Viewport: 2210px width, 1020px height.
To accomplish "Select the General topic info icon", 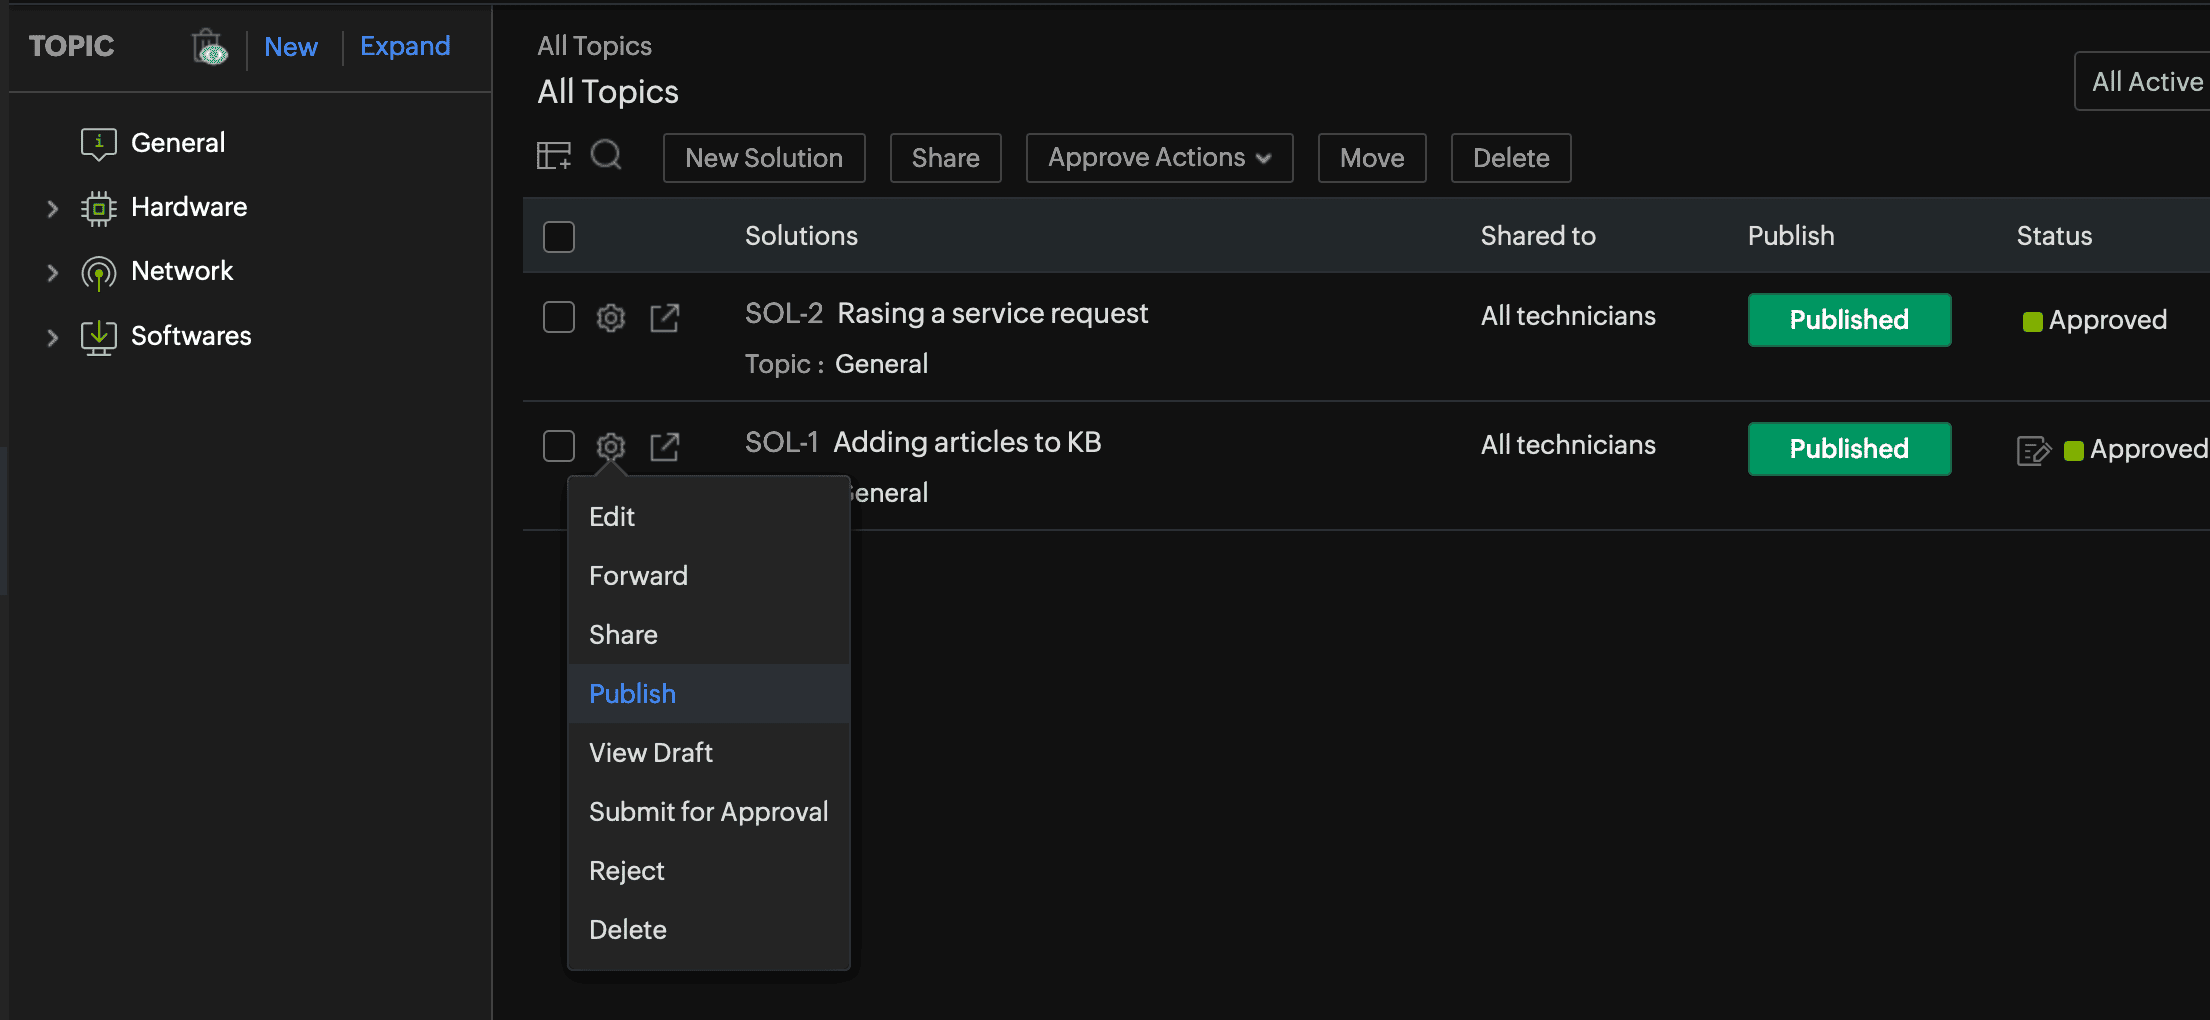I will [x=97, y=142].
